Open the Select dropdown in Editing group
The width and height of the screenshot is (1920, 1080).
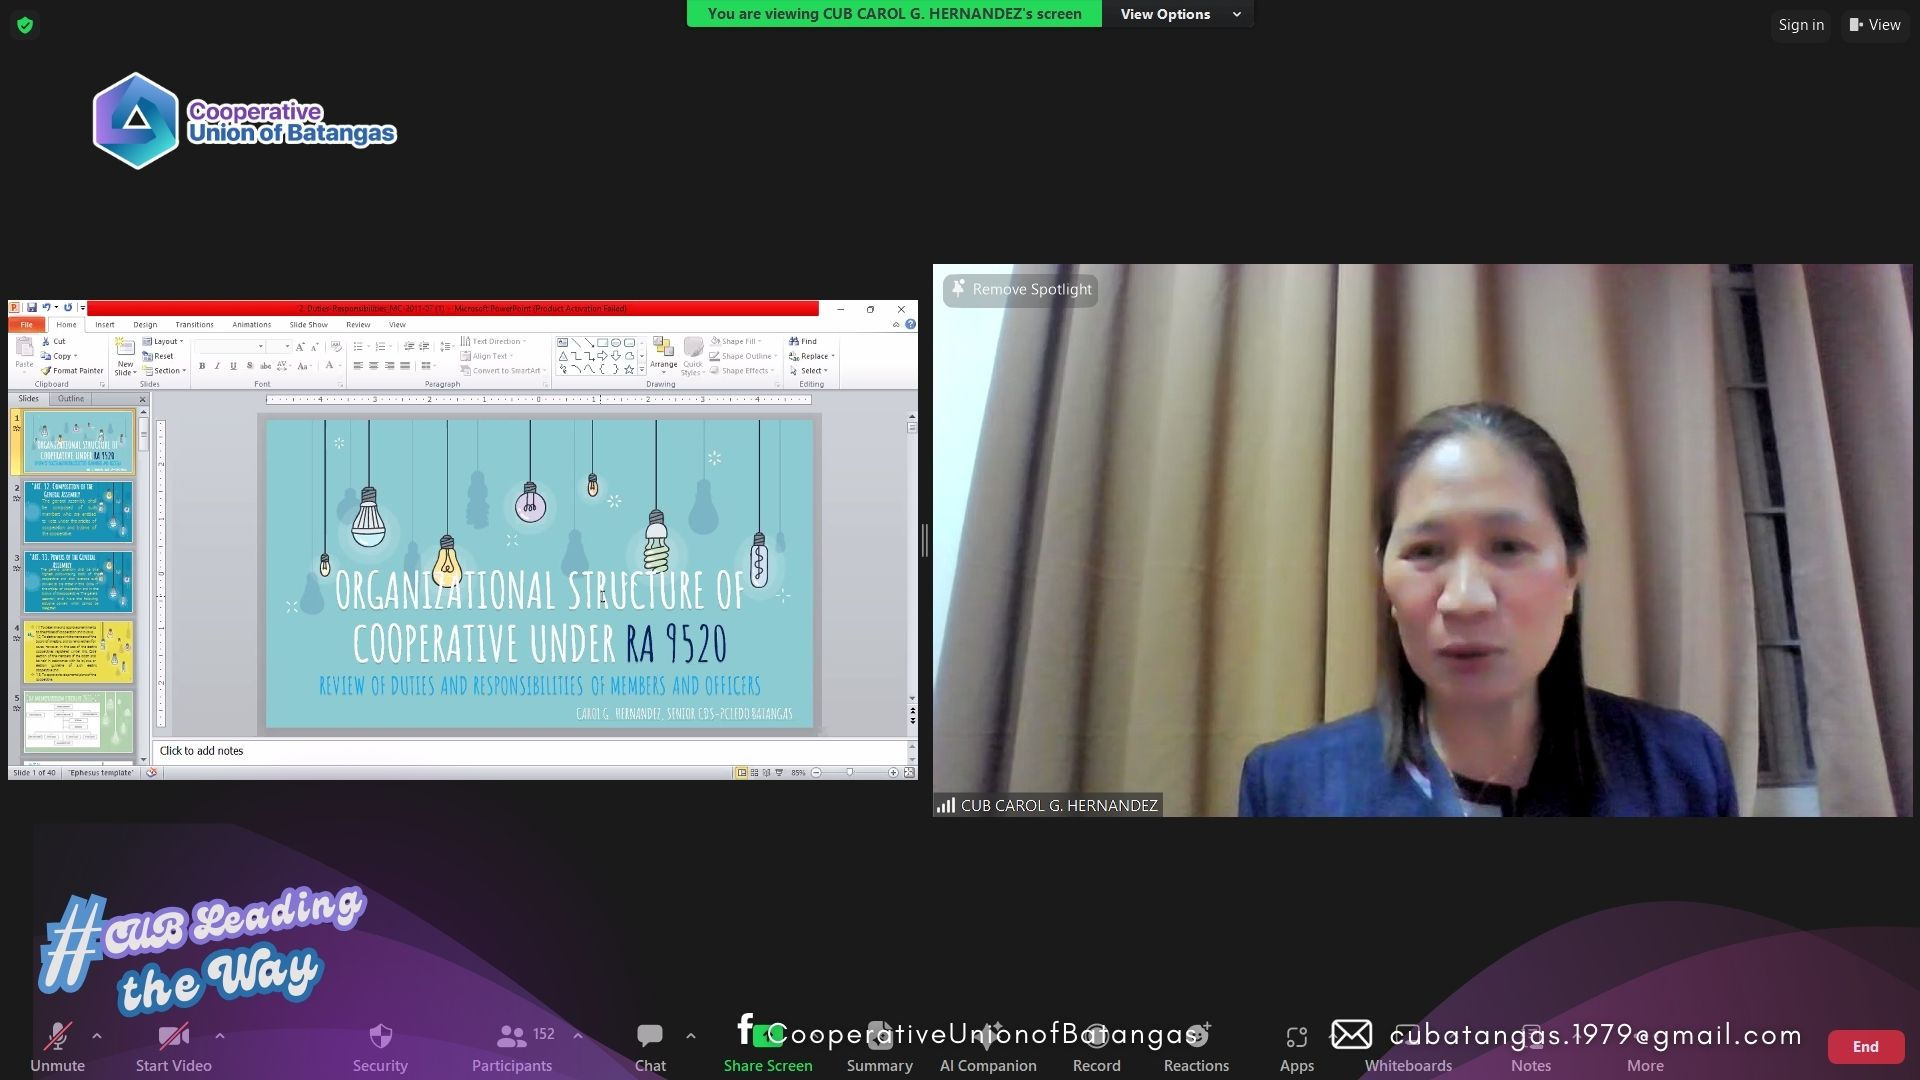point(810,371)
